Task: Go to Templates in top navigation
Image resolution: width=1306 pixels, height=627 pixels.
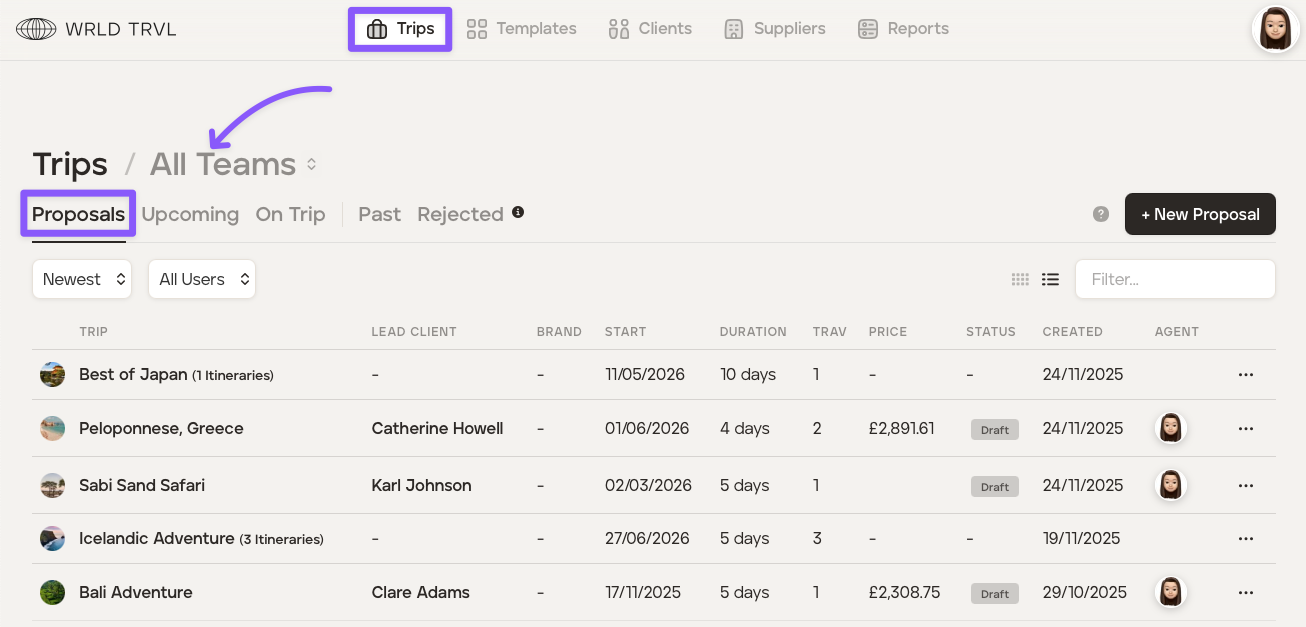Action: (522, 29)
